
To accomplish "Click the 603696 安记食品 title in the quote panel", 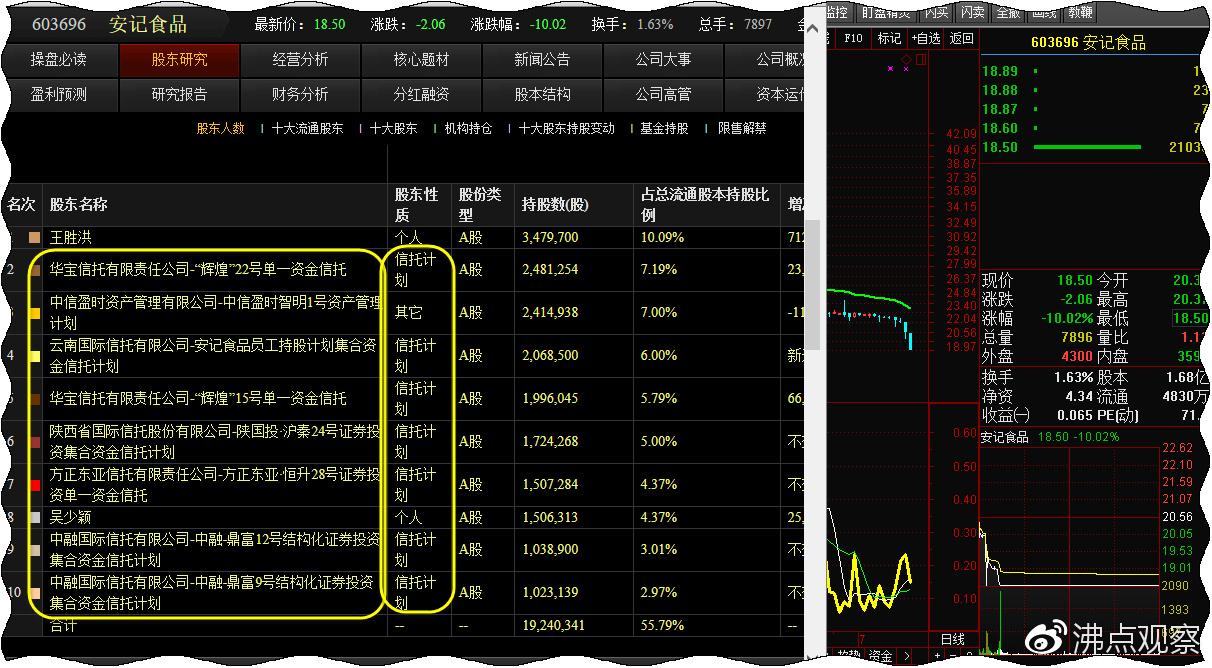I will coord(1088,43).
